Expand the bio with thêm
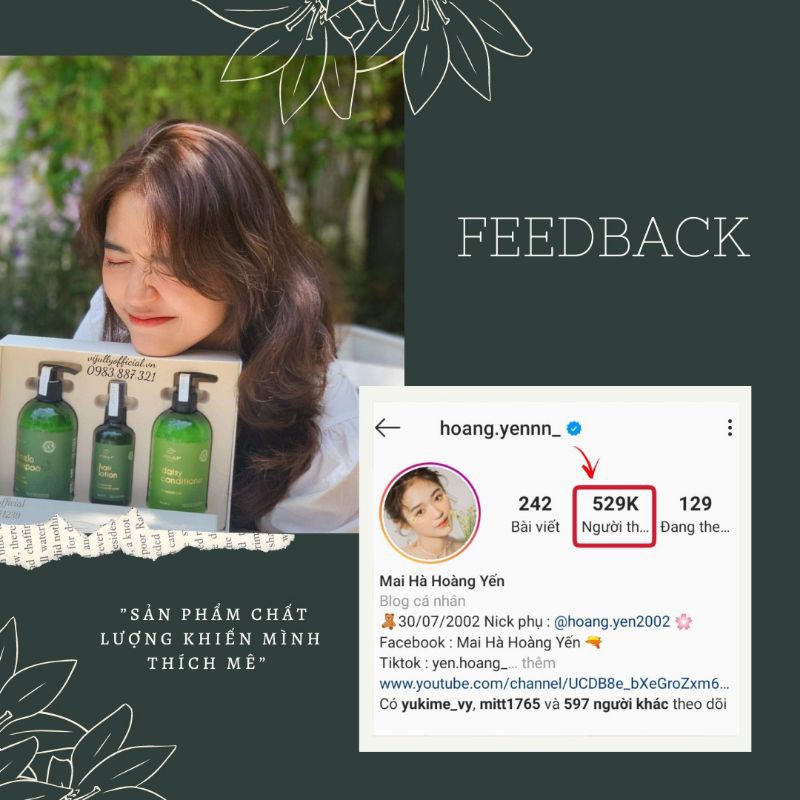Screen dimensions: 800x800 click(x=538, y=663)
